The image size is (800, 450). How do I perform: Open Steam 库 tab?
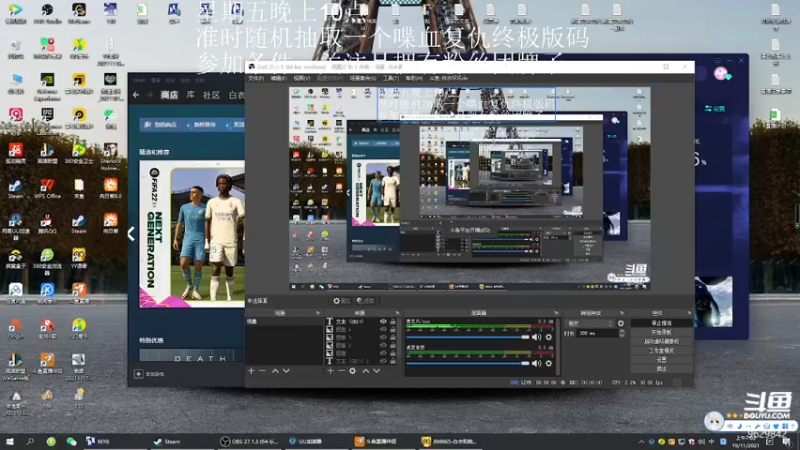pyautogui.click(x=190, y=95)
